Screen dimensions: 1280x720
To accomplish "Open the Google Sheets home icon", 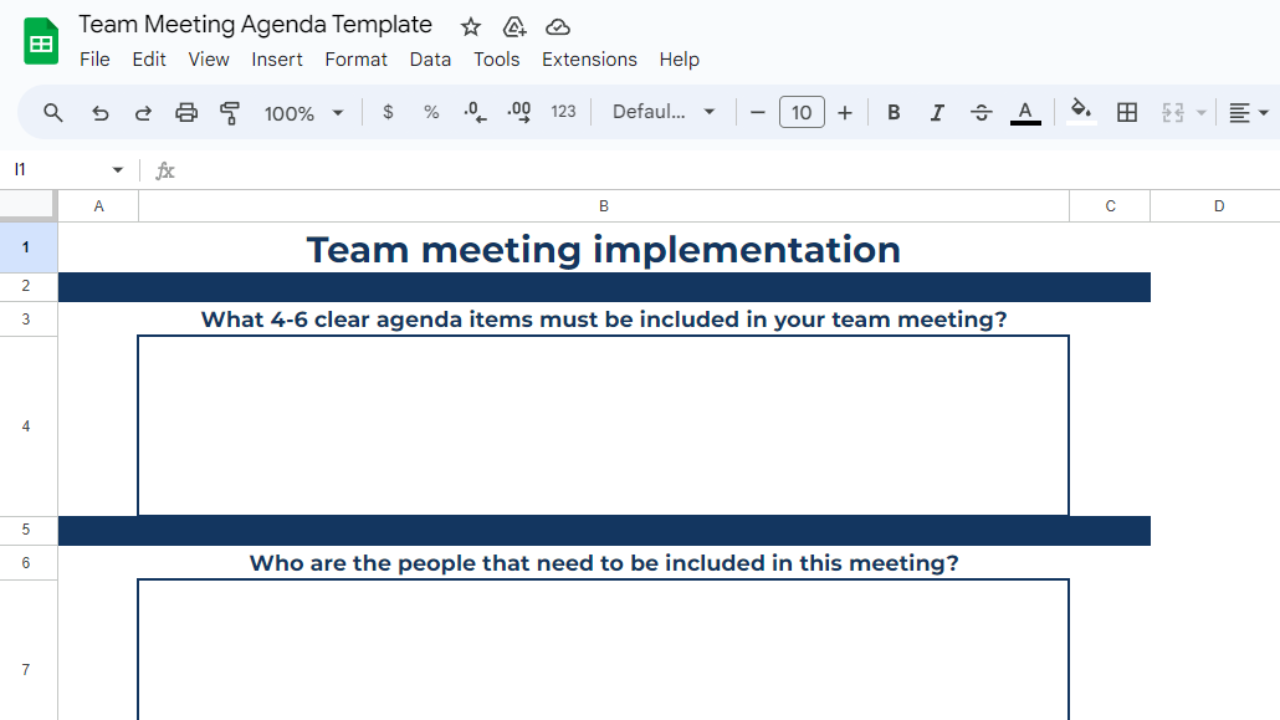I will [x=41, y=42].
